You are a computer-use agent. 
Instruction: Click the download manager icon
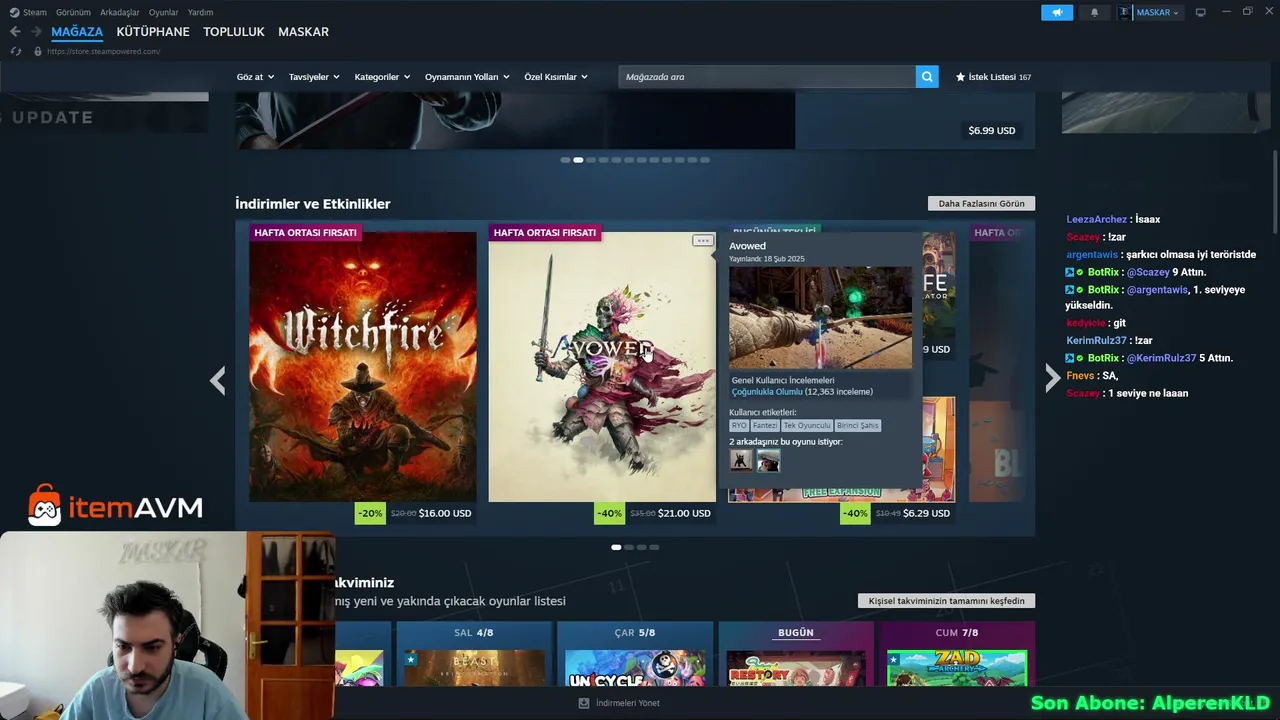584,703
